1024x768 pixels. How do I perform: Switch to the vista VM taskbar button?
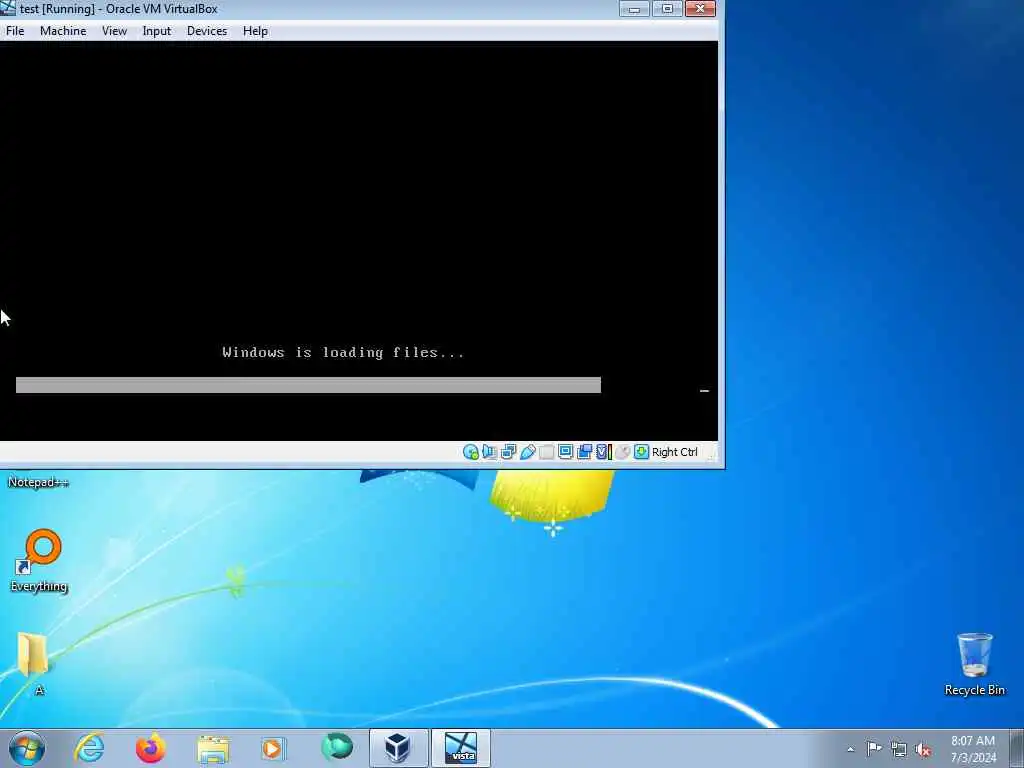pyautogui.click(x=461, y=748)
